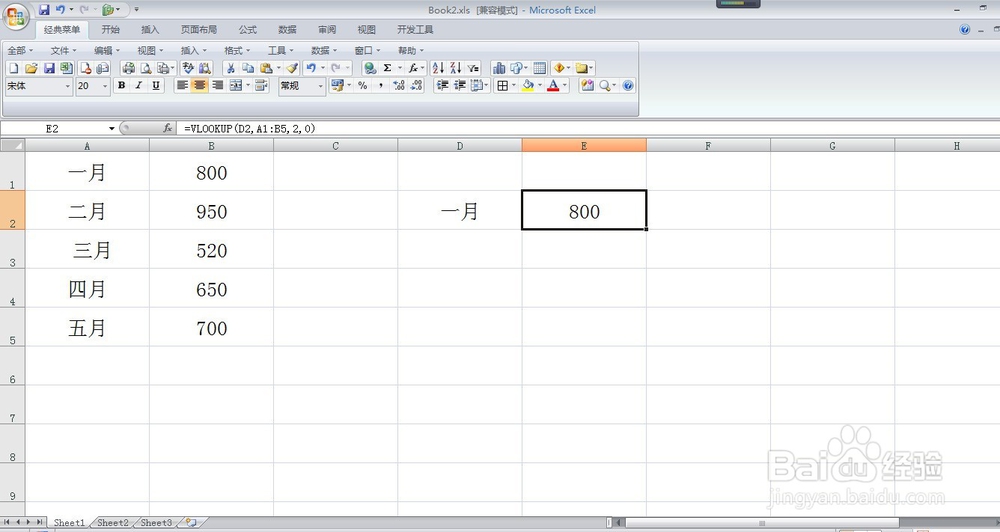Undo with the classic toolbar blue arrow

click(311, 68)
